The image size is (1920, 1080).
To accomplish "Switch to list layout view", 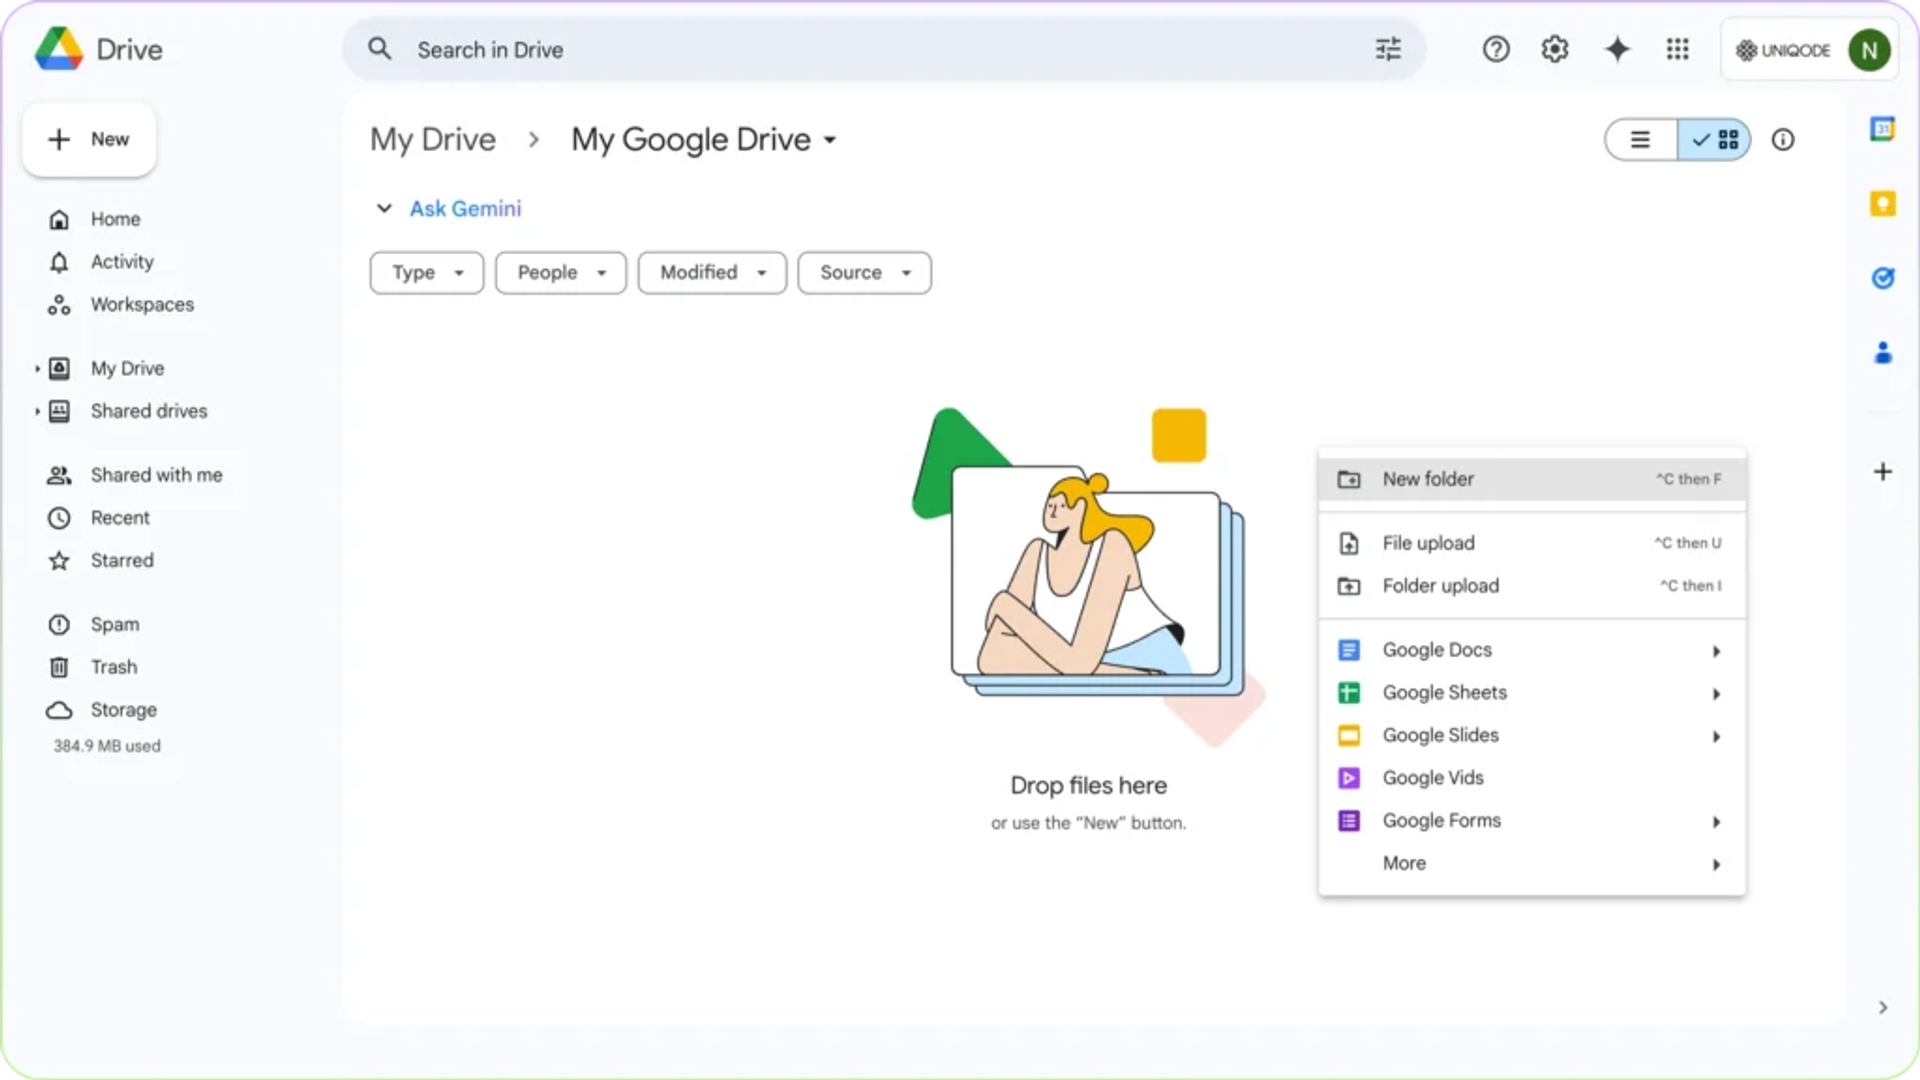I will click(1641, 140).
